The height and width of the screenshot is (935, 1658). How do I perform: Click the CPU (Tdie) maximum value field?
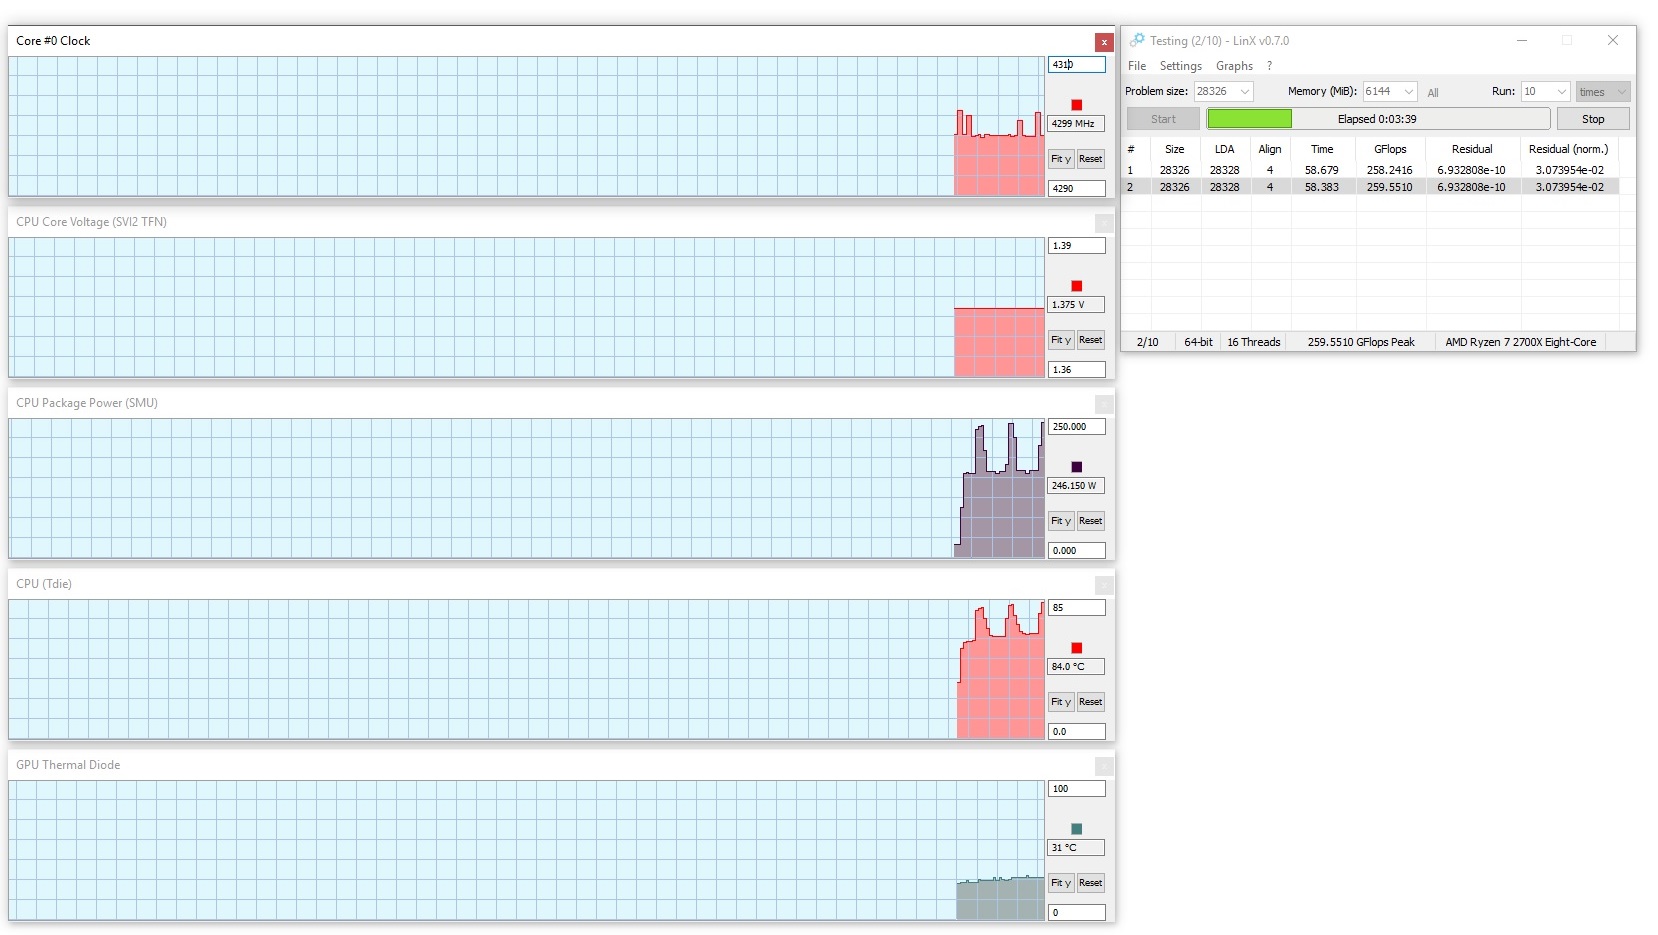coord(1076,608)
